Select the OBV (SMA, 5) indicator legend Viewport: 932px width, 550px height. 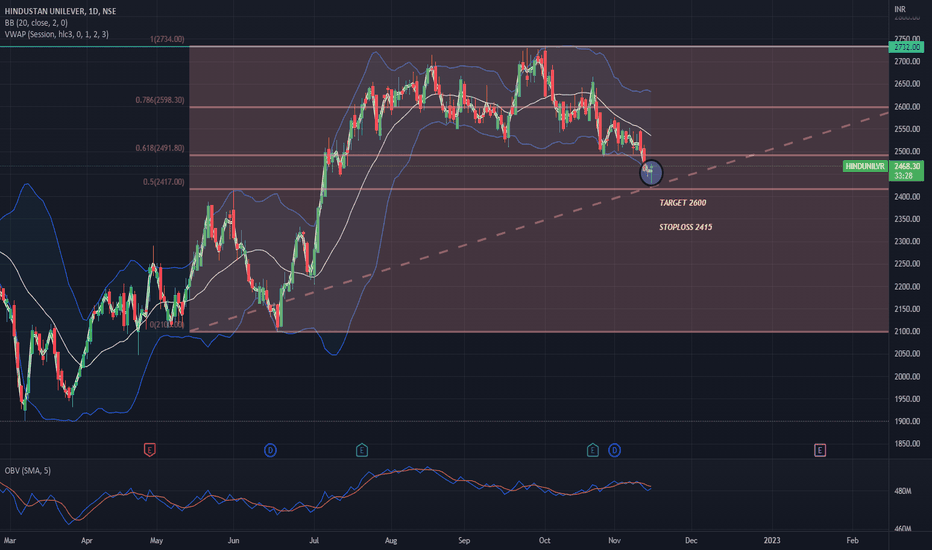28,470
